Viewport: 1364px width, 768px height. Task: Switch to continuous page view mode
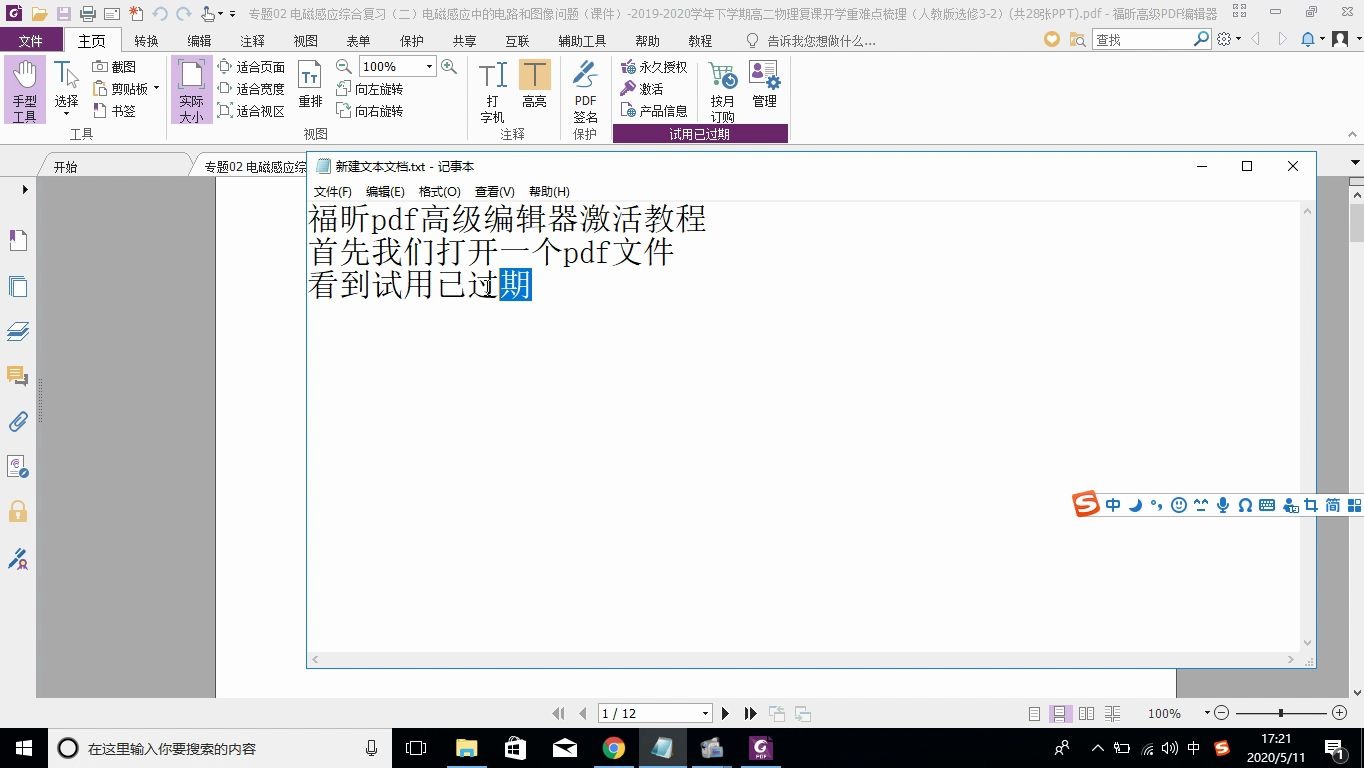(x=1060, y=714)
